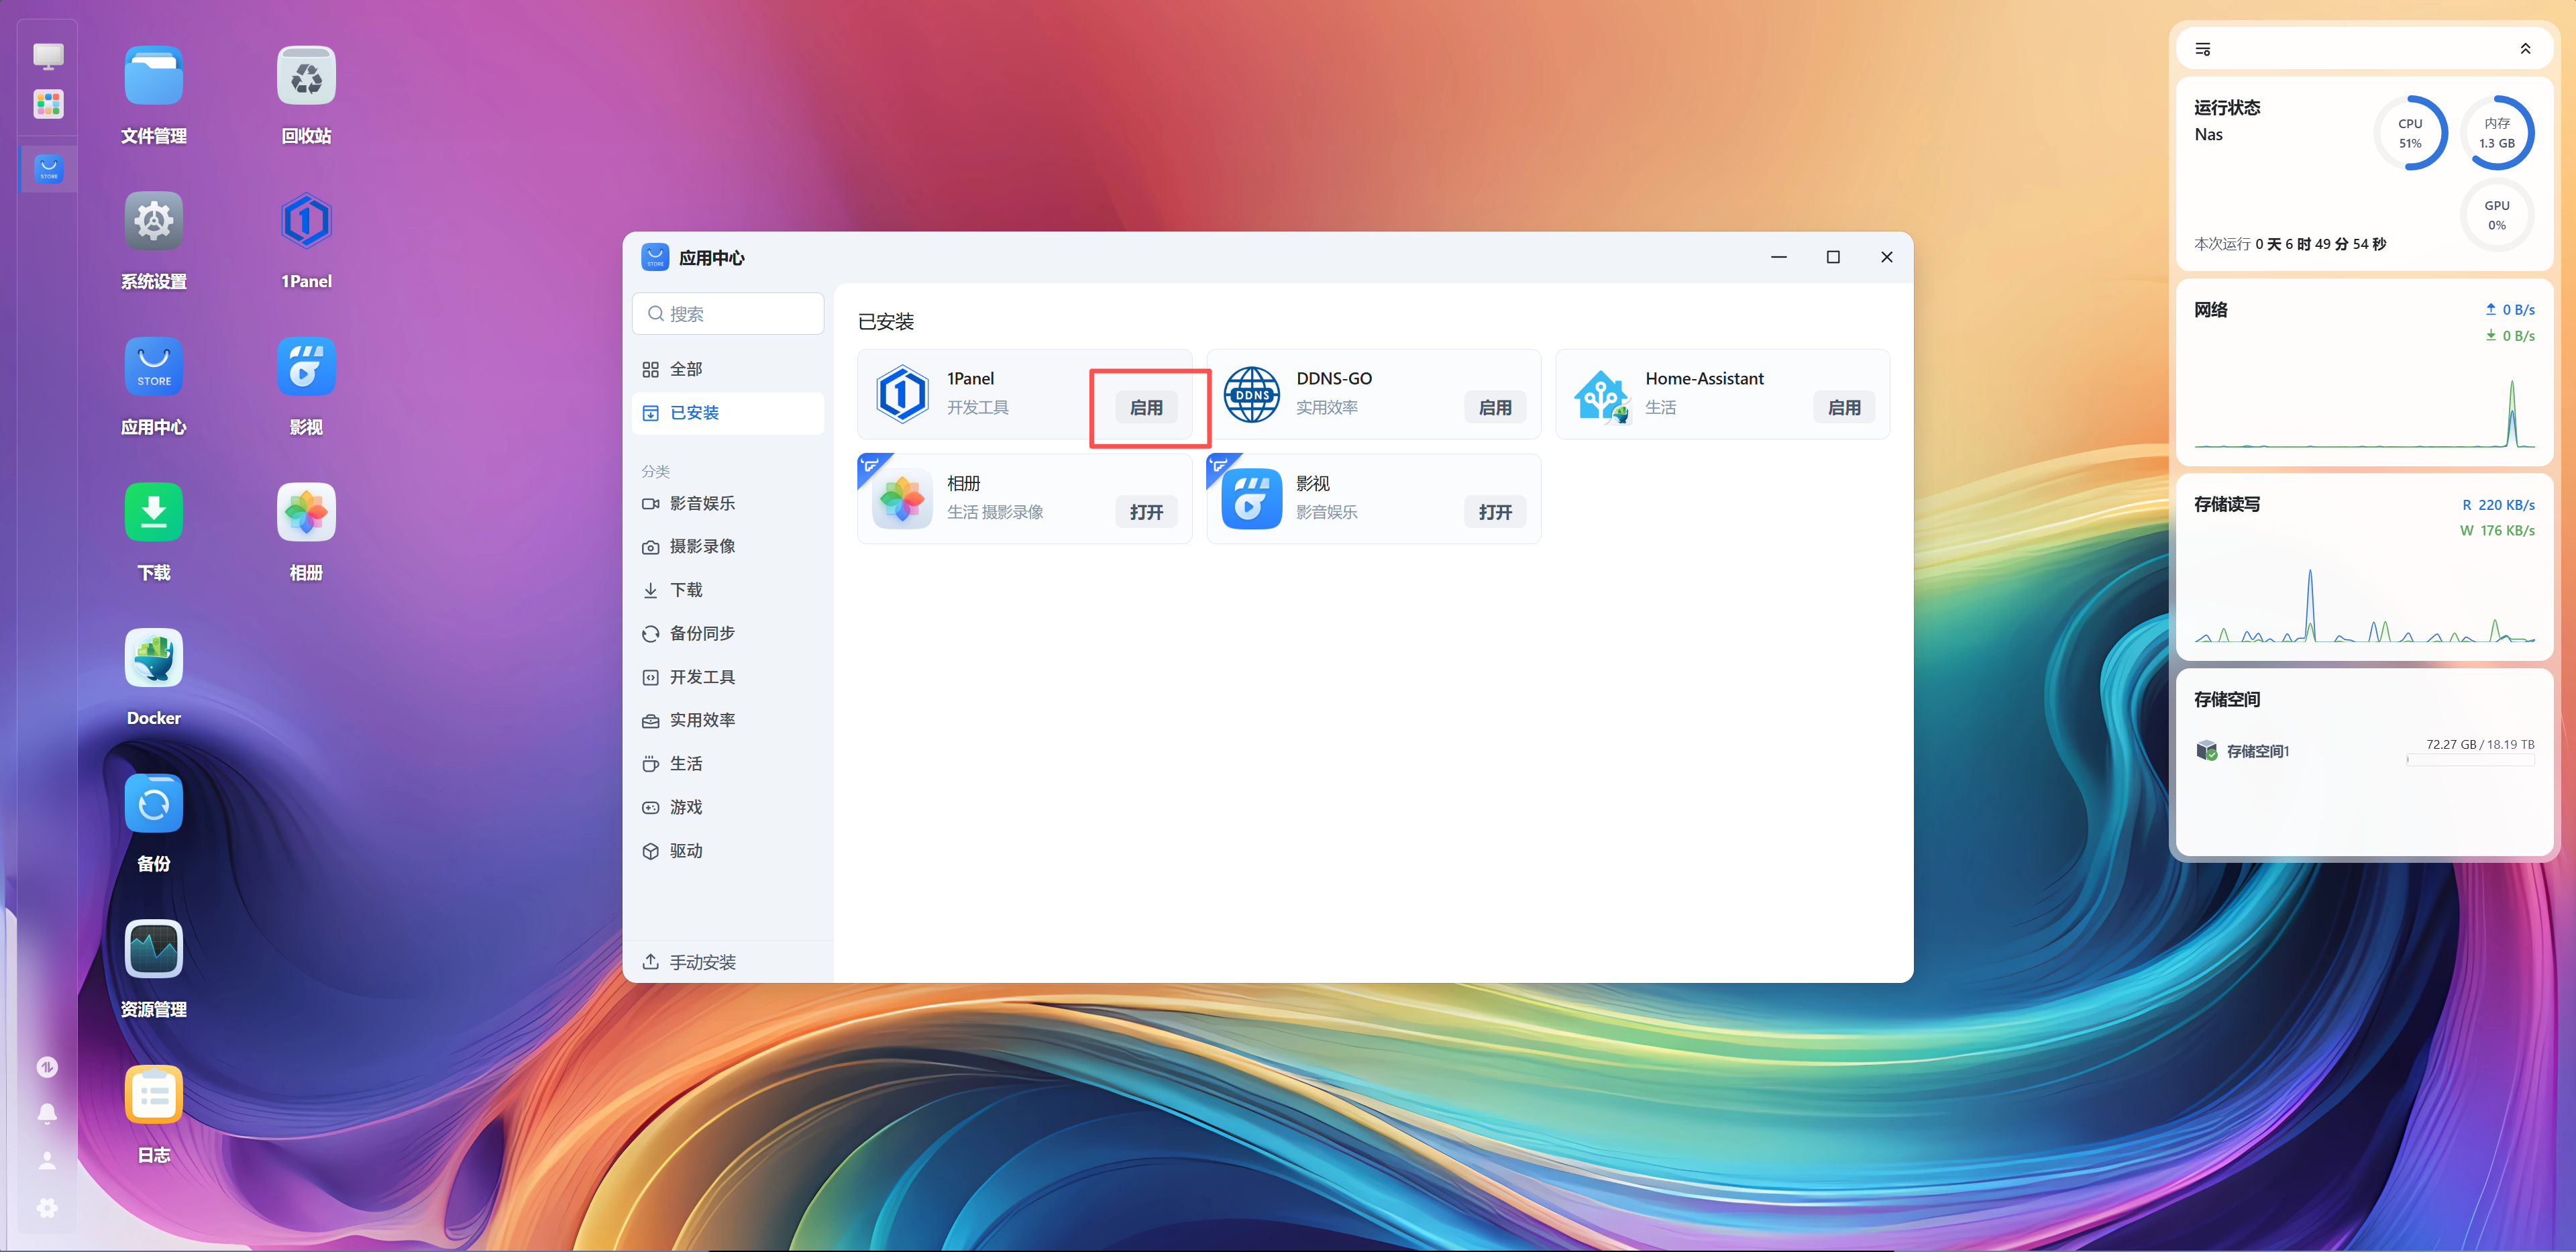Viewport: 2576px width, 1252px height.
Task: Enable the Home-Assistant app
Action: coord(1843,407)
